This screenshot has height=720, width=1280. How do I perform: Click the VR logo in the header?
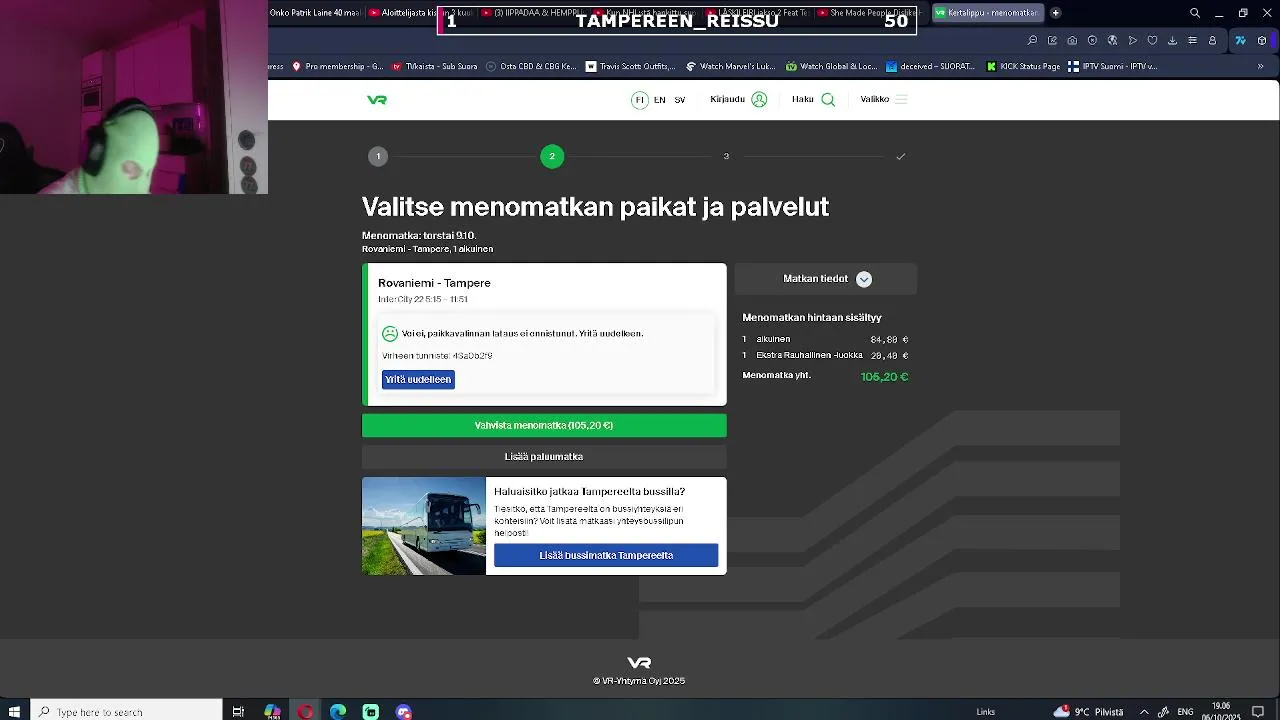point(377,100)
